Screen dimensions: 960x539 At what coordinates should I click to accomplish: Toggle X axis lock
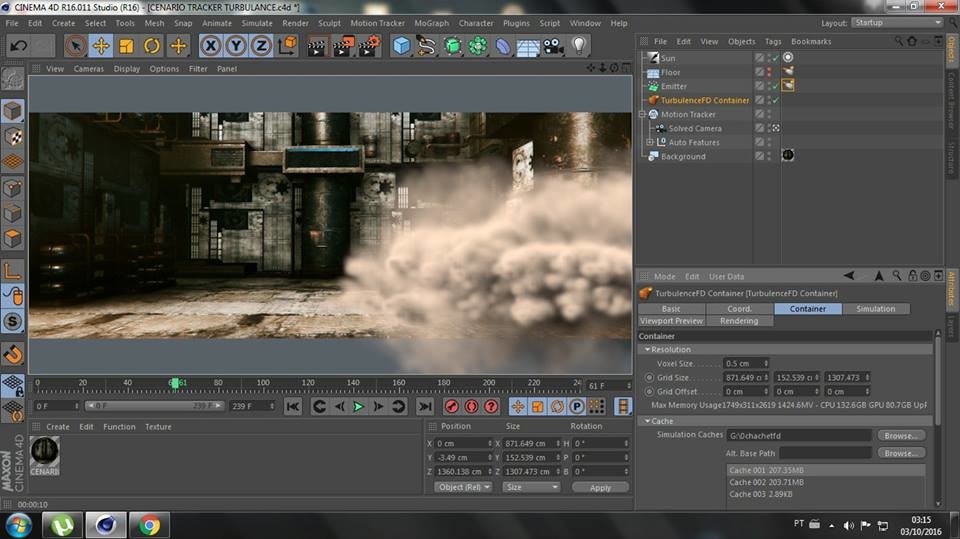tap(211, 46)
